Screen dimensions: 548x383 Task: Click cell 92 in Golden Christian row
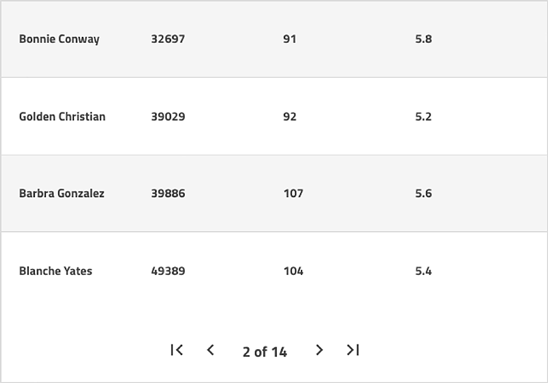click(x=290, y=116)
